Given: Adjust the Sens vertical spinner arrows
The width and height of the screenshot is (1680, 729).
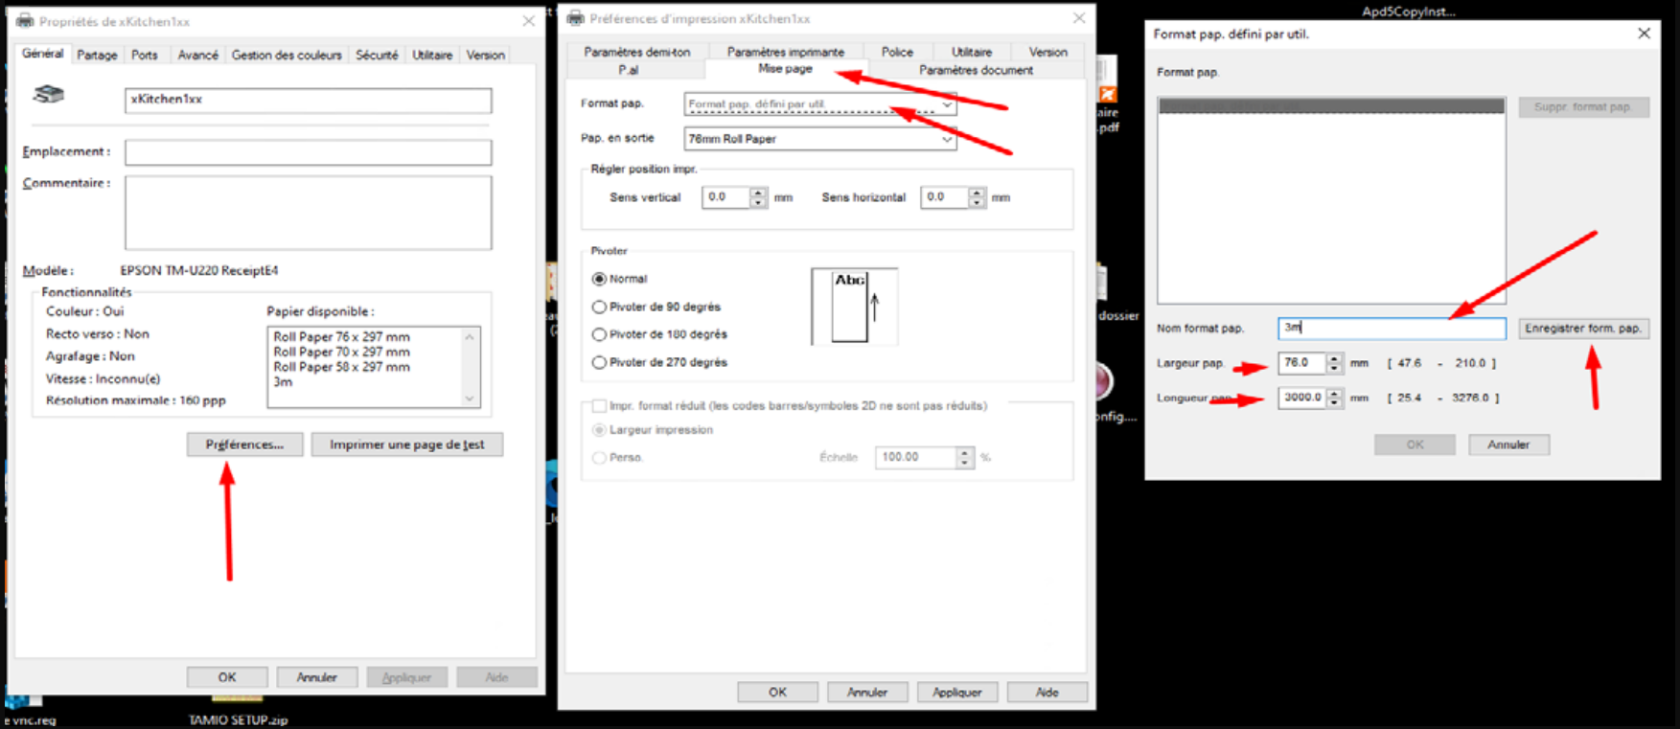Looking at the screenshot, I should click(x=758, y=198).
